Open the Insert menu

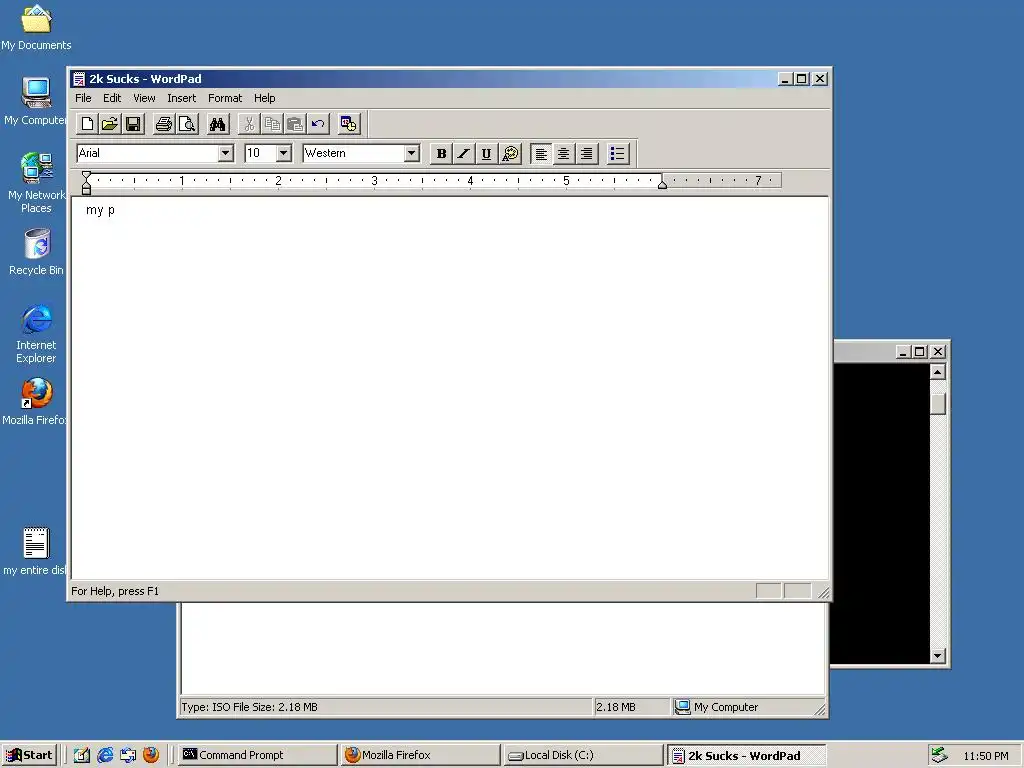pyautogui.click(x=182, y=98)
